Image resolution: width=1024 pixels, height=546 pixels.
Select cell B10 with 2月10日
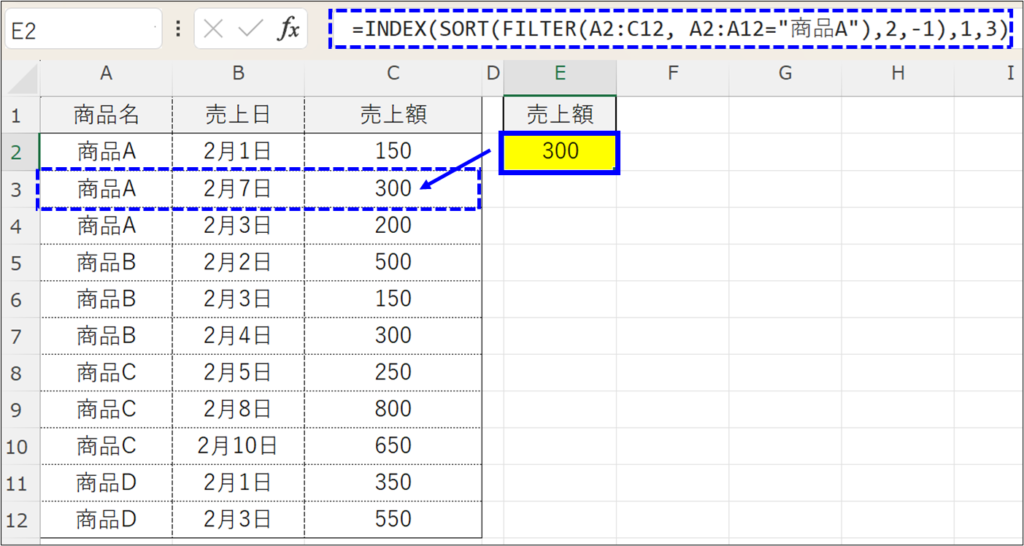click(238, 446)
